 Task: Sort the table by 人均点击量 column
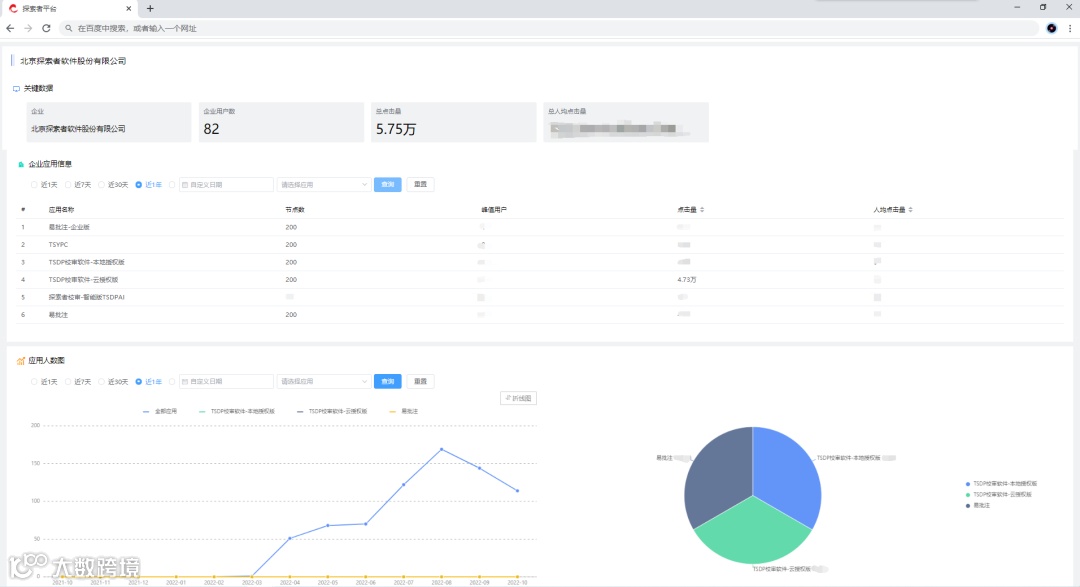pyautogui.click(x=911, y=209)
